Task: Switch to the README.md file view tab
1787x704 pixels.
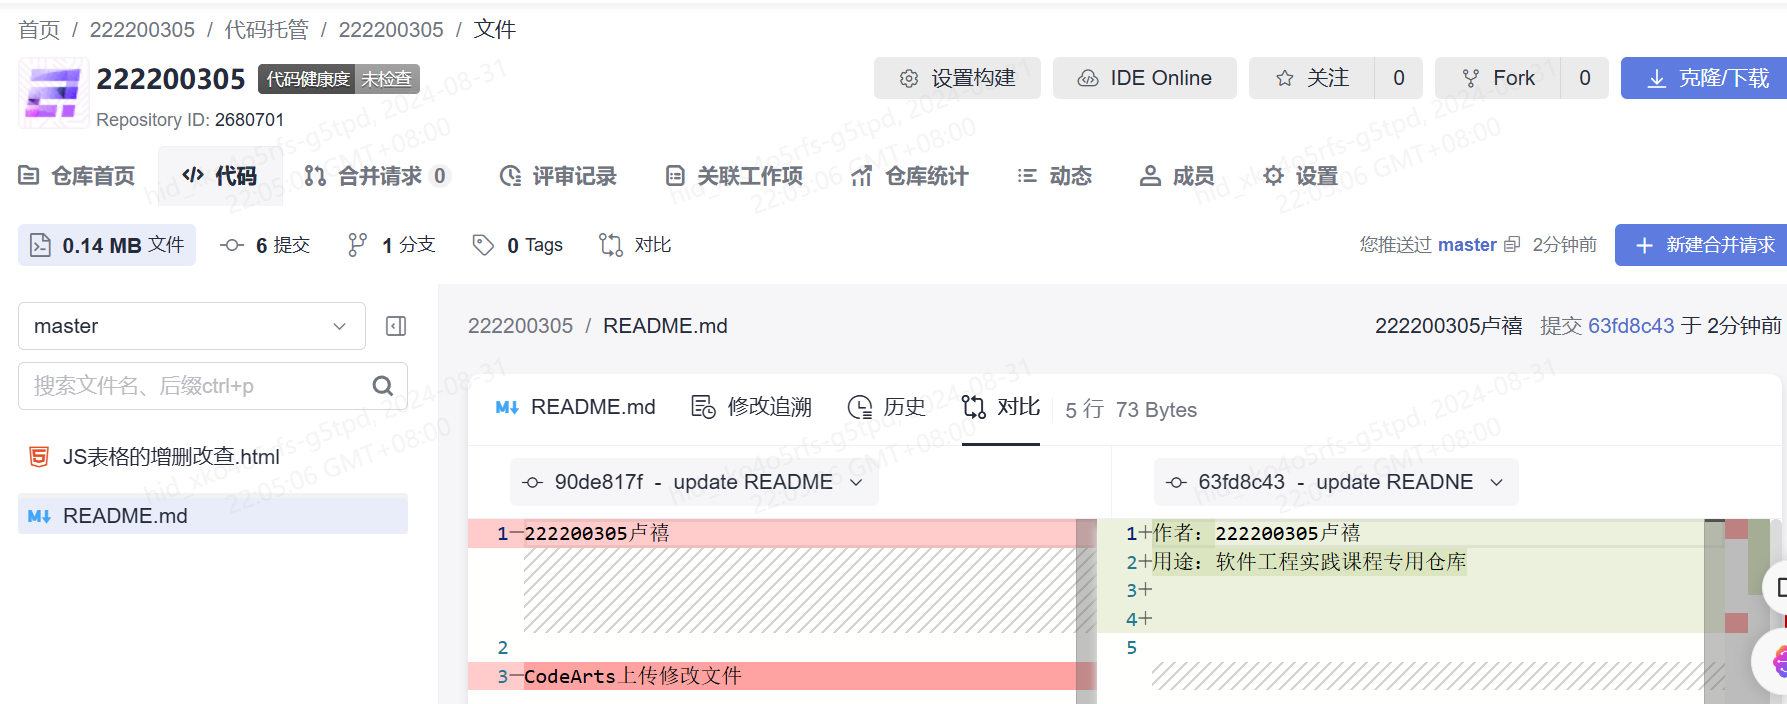Action: coord(576,407)
